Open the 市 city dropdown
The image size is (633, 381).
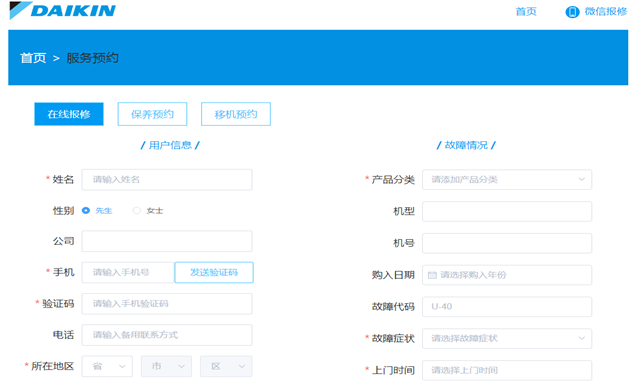[x=166, y=366]
